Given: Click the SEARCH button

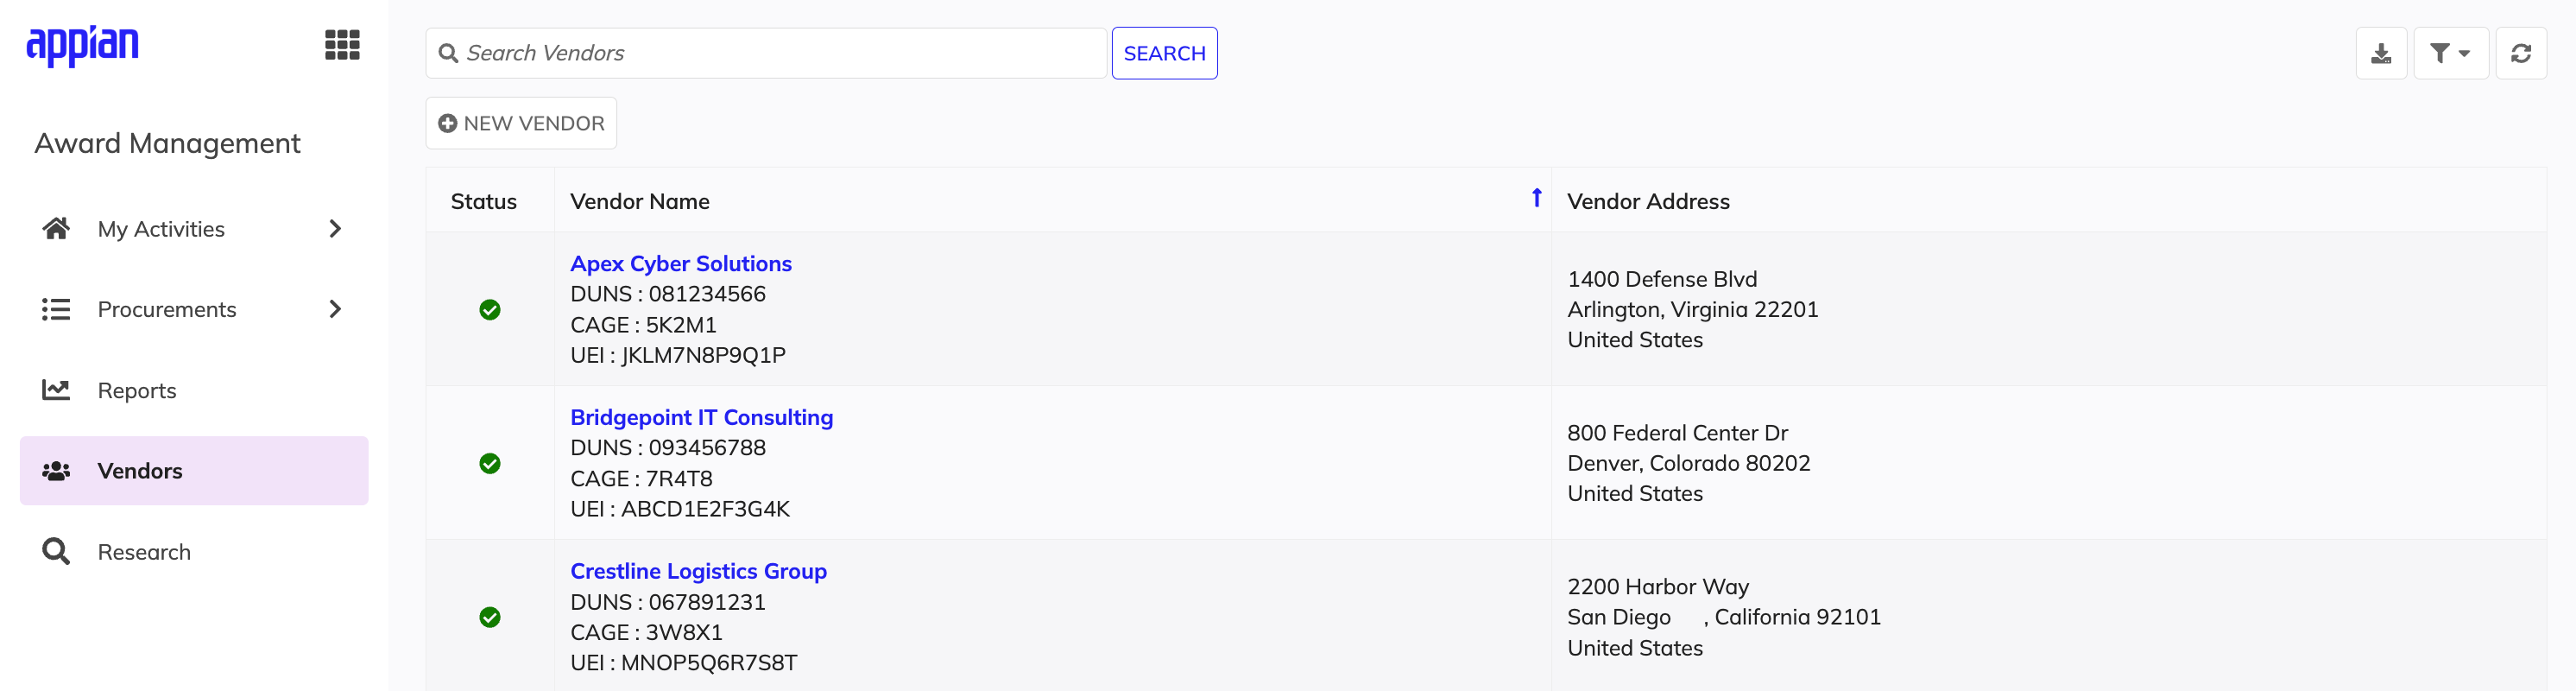Looking at the screenshot, I should (x=1164, y=53).
